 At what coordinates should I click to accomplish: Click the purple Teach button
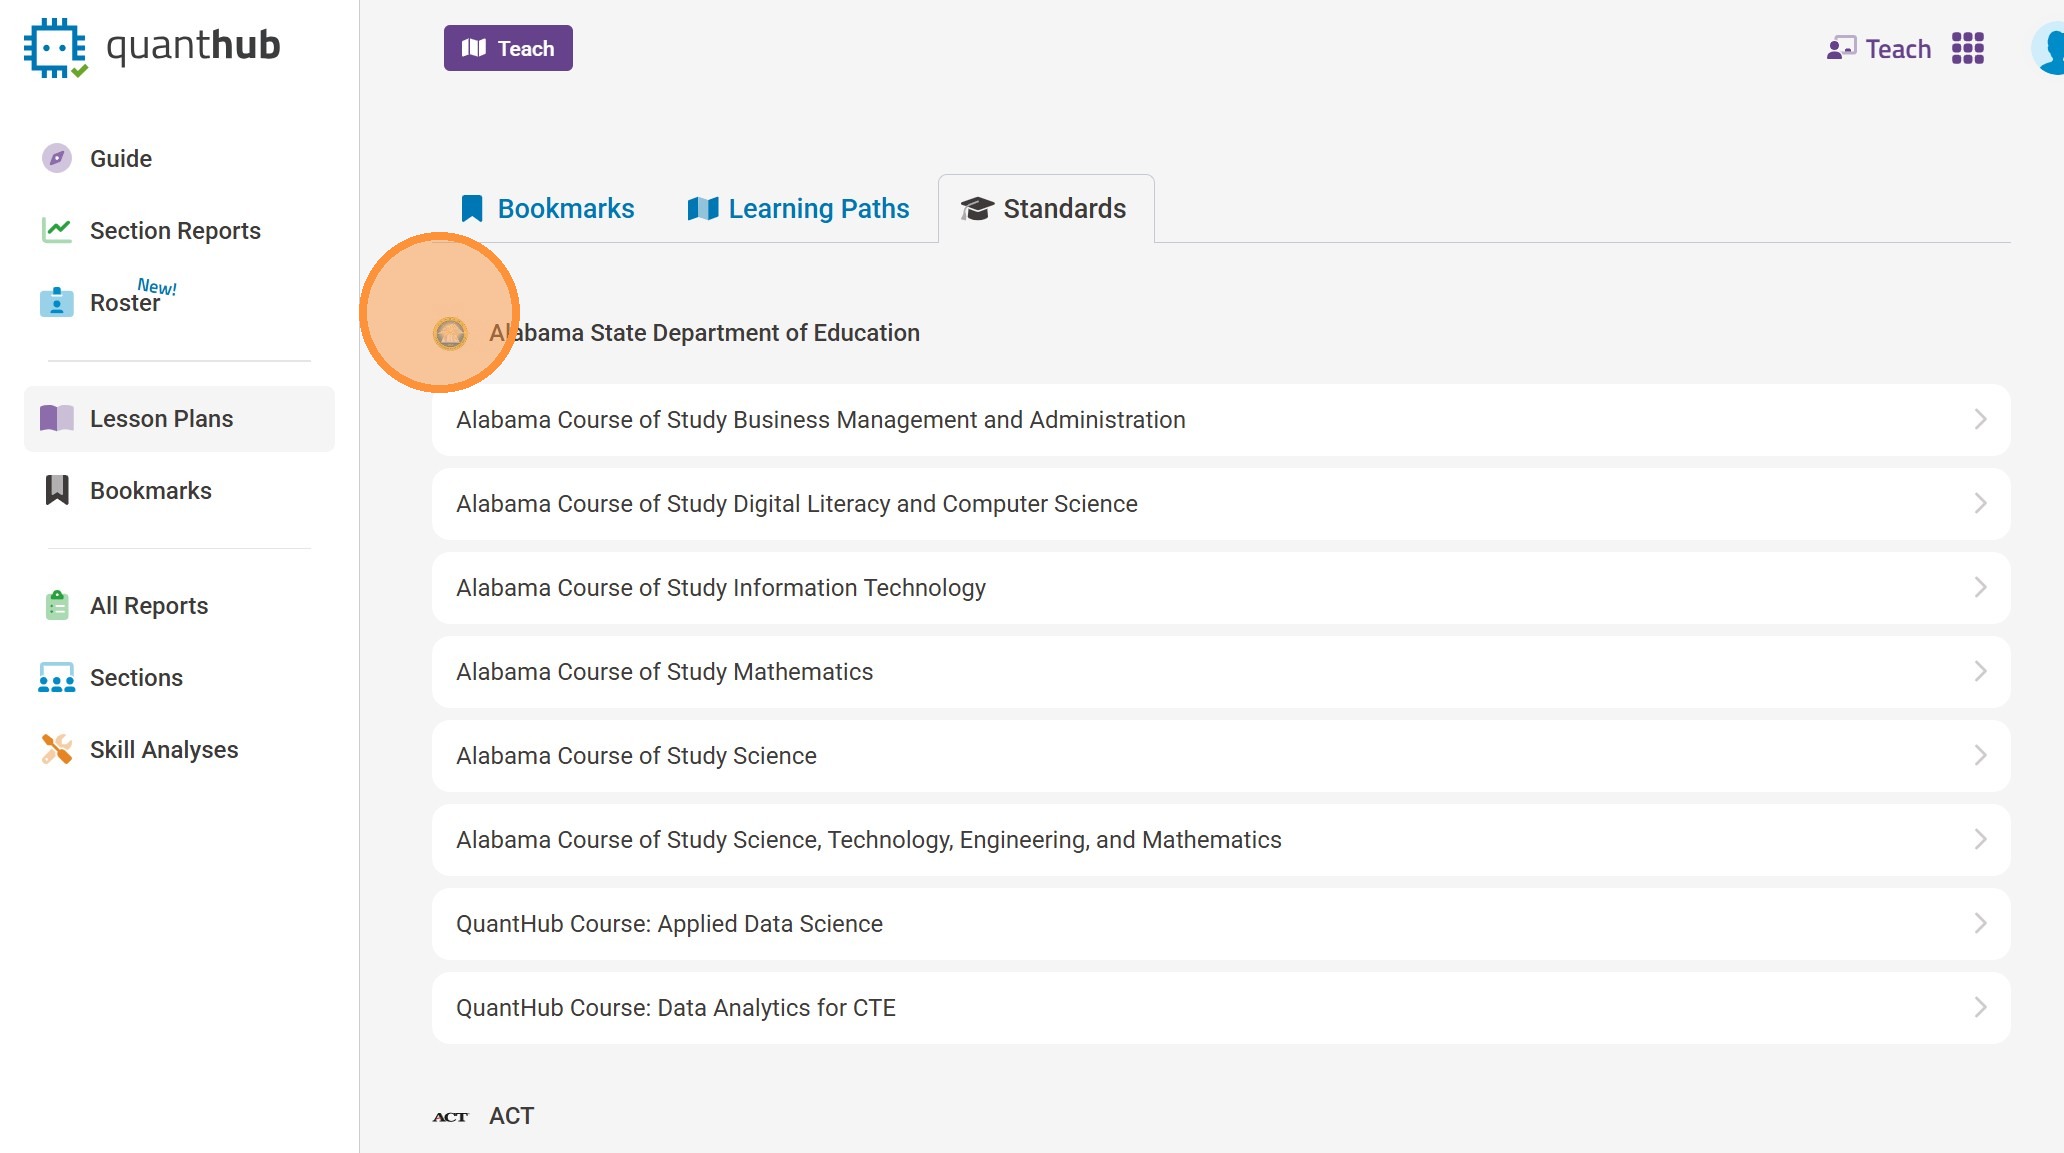[x=508, y=48]
